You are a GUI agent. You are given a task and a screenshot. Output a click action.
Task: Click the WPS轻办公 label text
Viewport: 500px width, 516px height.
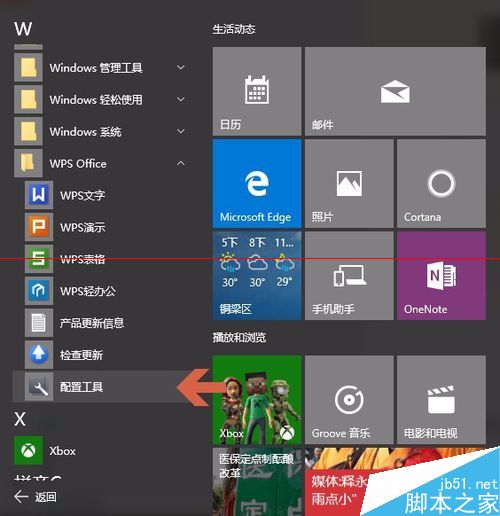point(88,291)
